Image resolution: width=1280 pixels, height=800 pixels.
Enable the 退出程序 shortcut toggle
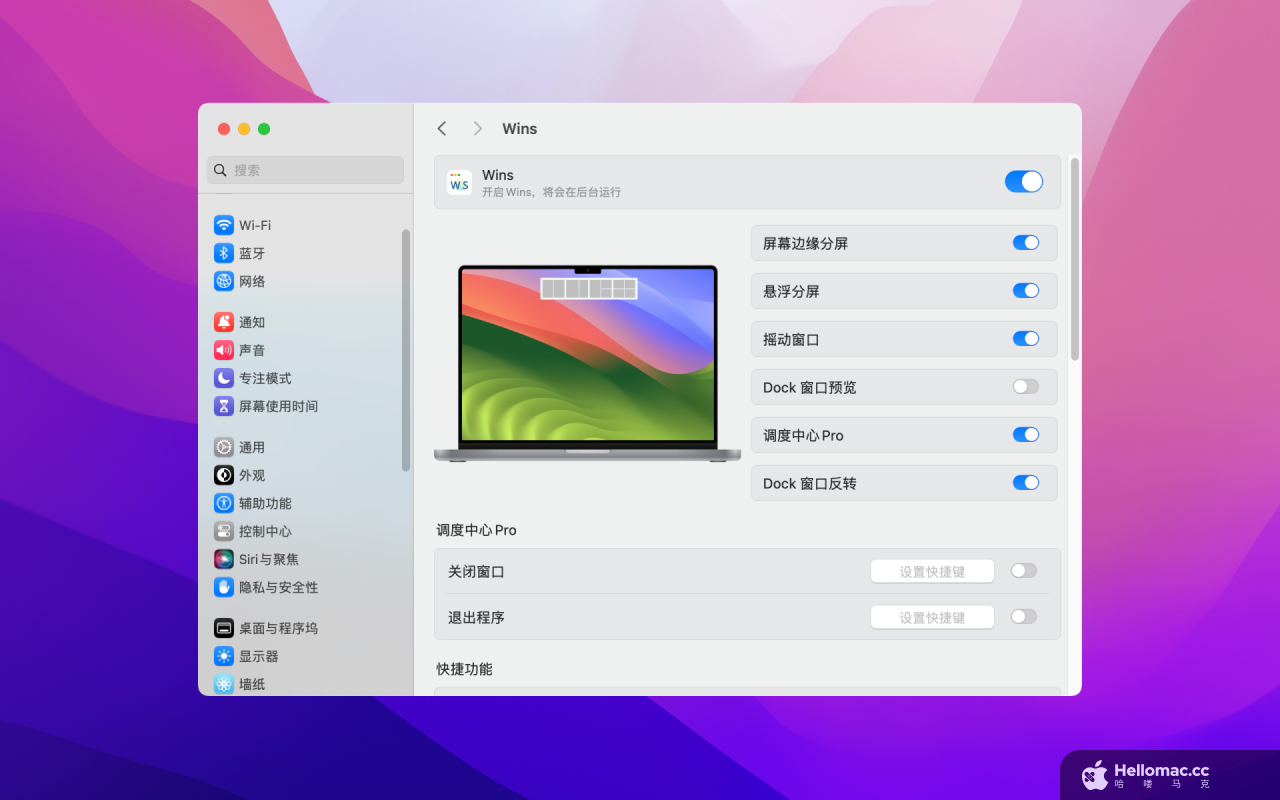point(1024,617)
